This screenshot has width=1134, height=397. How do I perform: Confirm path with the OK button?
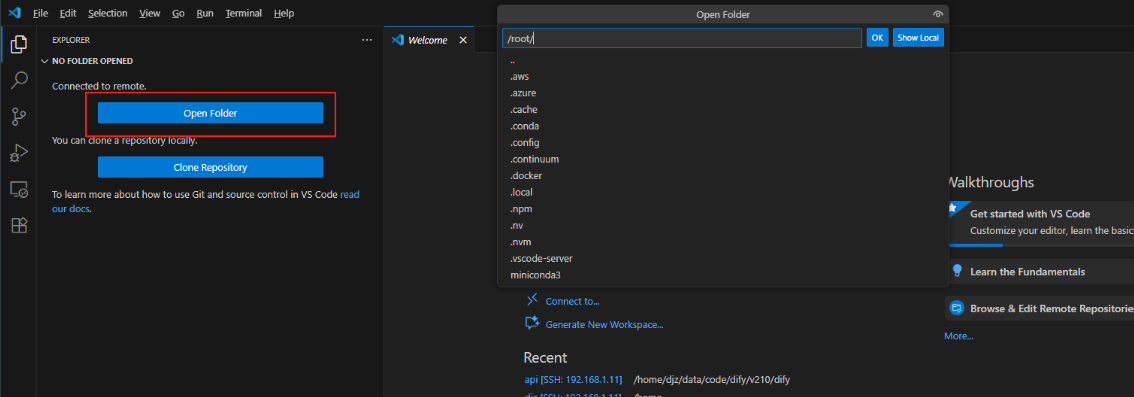pyautogui.click(x=877, y=38)
